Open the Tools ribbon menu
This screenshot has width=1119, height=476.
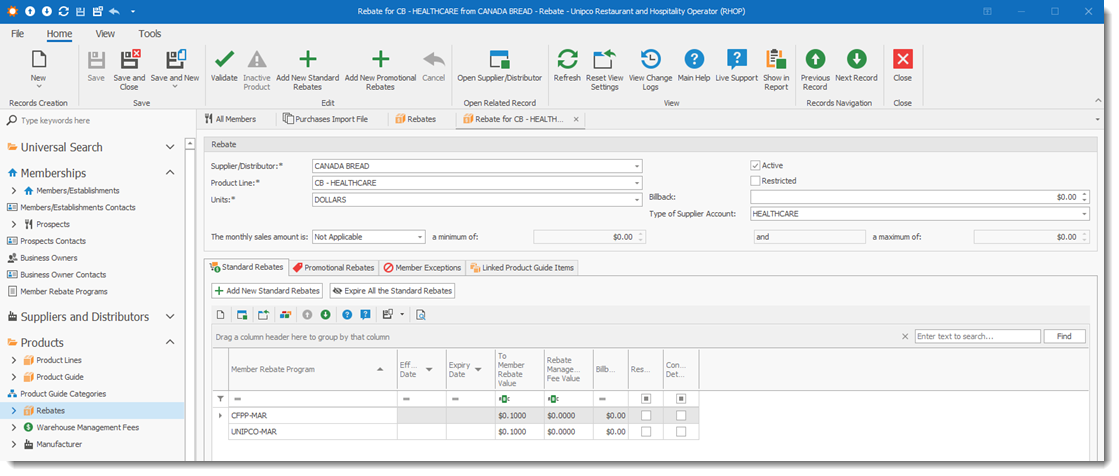tap(149, 33)
